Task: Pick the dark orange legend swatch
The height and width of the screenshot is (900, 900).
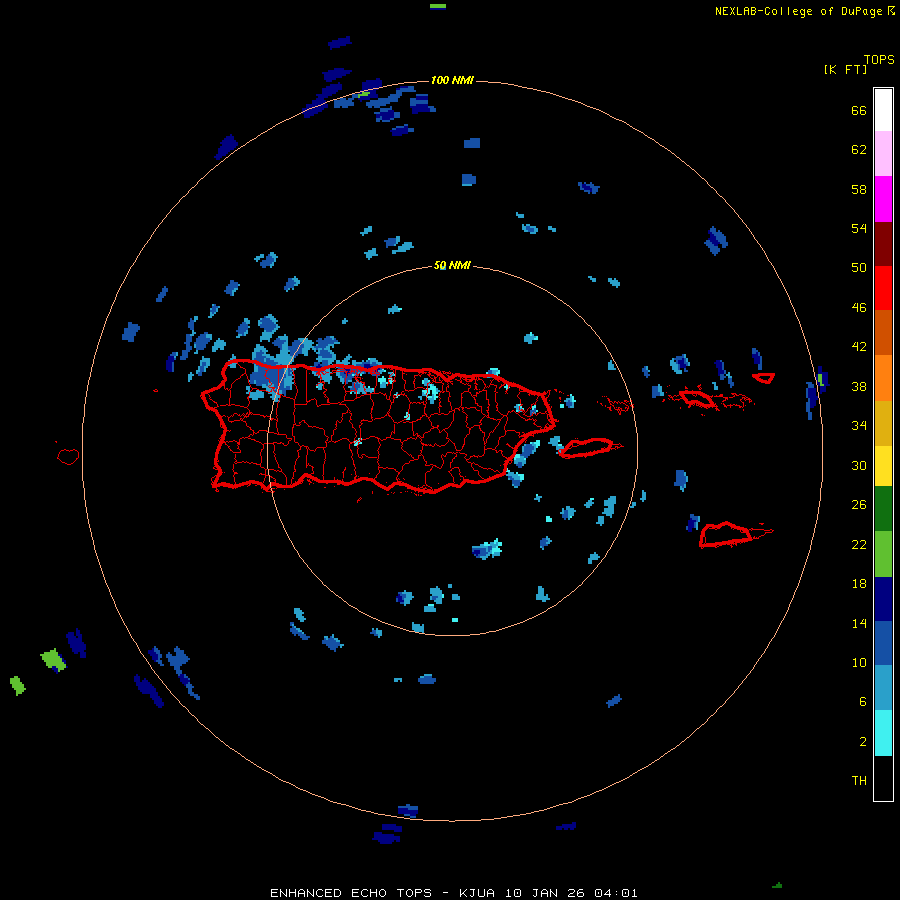Action: pyautogui.click(x=883, y=333)
